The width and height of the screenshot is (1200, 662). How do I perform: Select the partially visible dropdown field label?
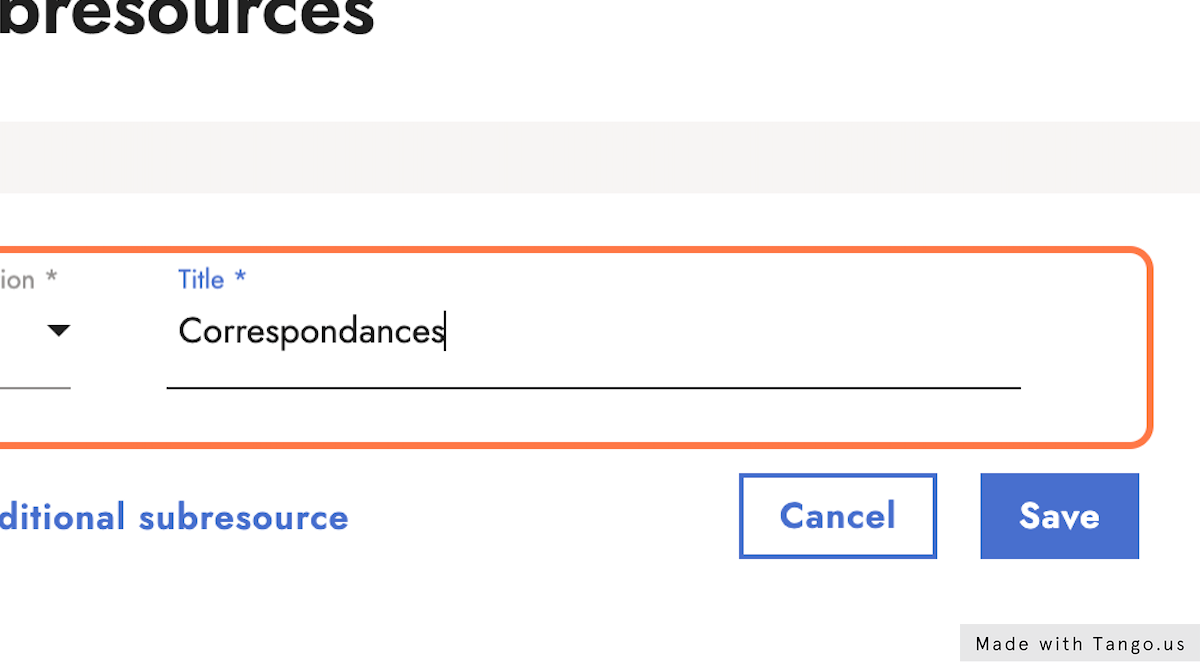click(18, 280)
